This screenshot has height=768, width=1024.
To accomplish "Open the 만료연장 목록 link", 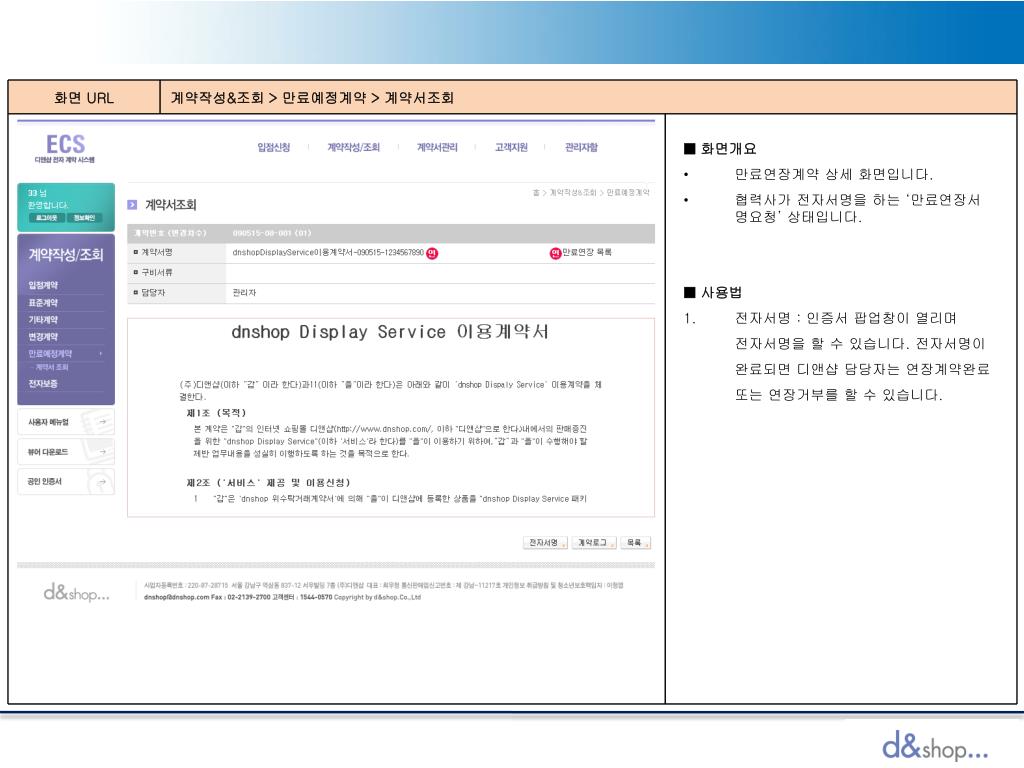I will 587,252.
